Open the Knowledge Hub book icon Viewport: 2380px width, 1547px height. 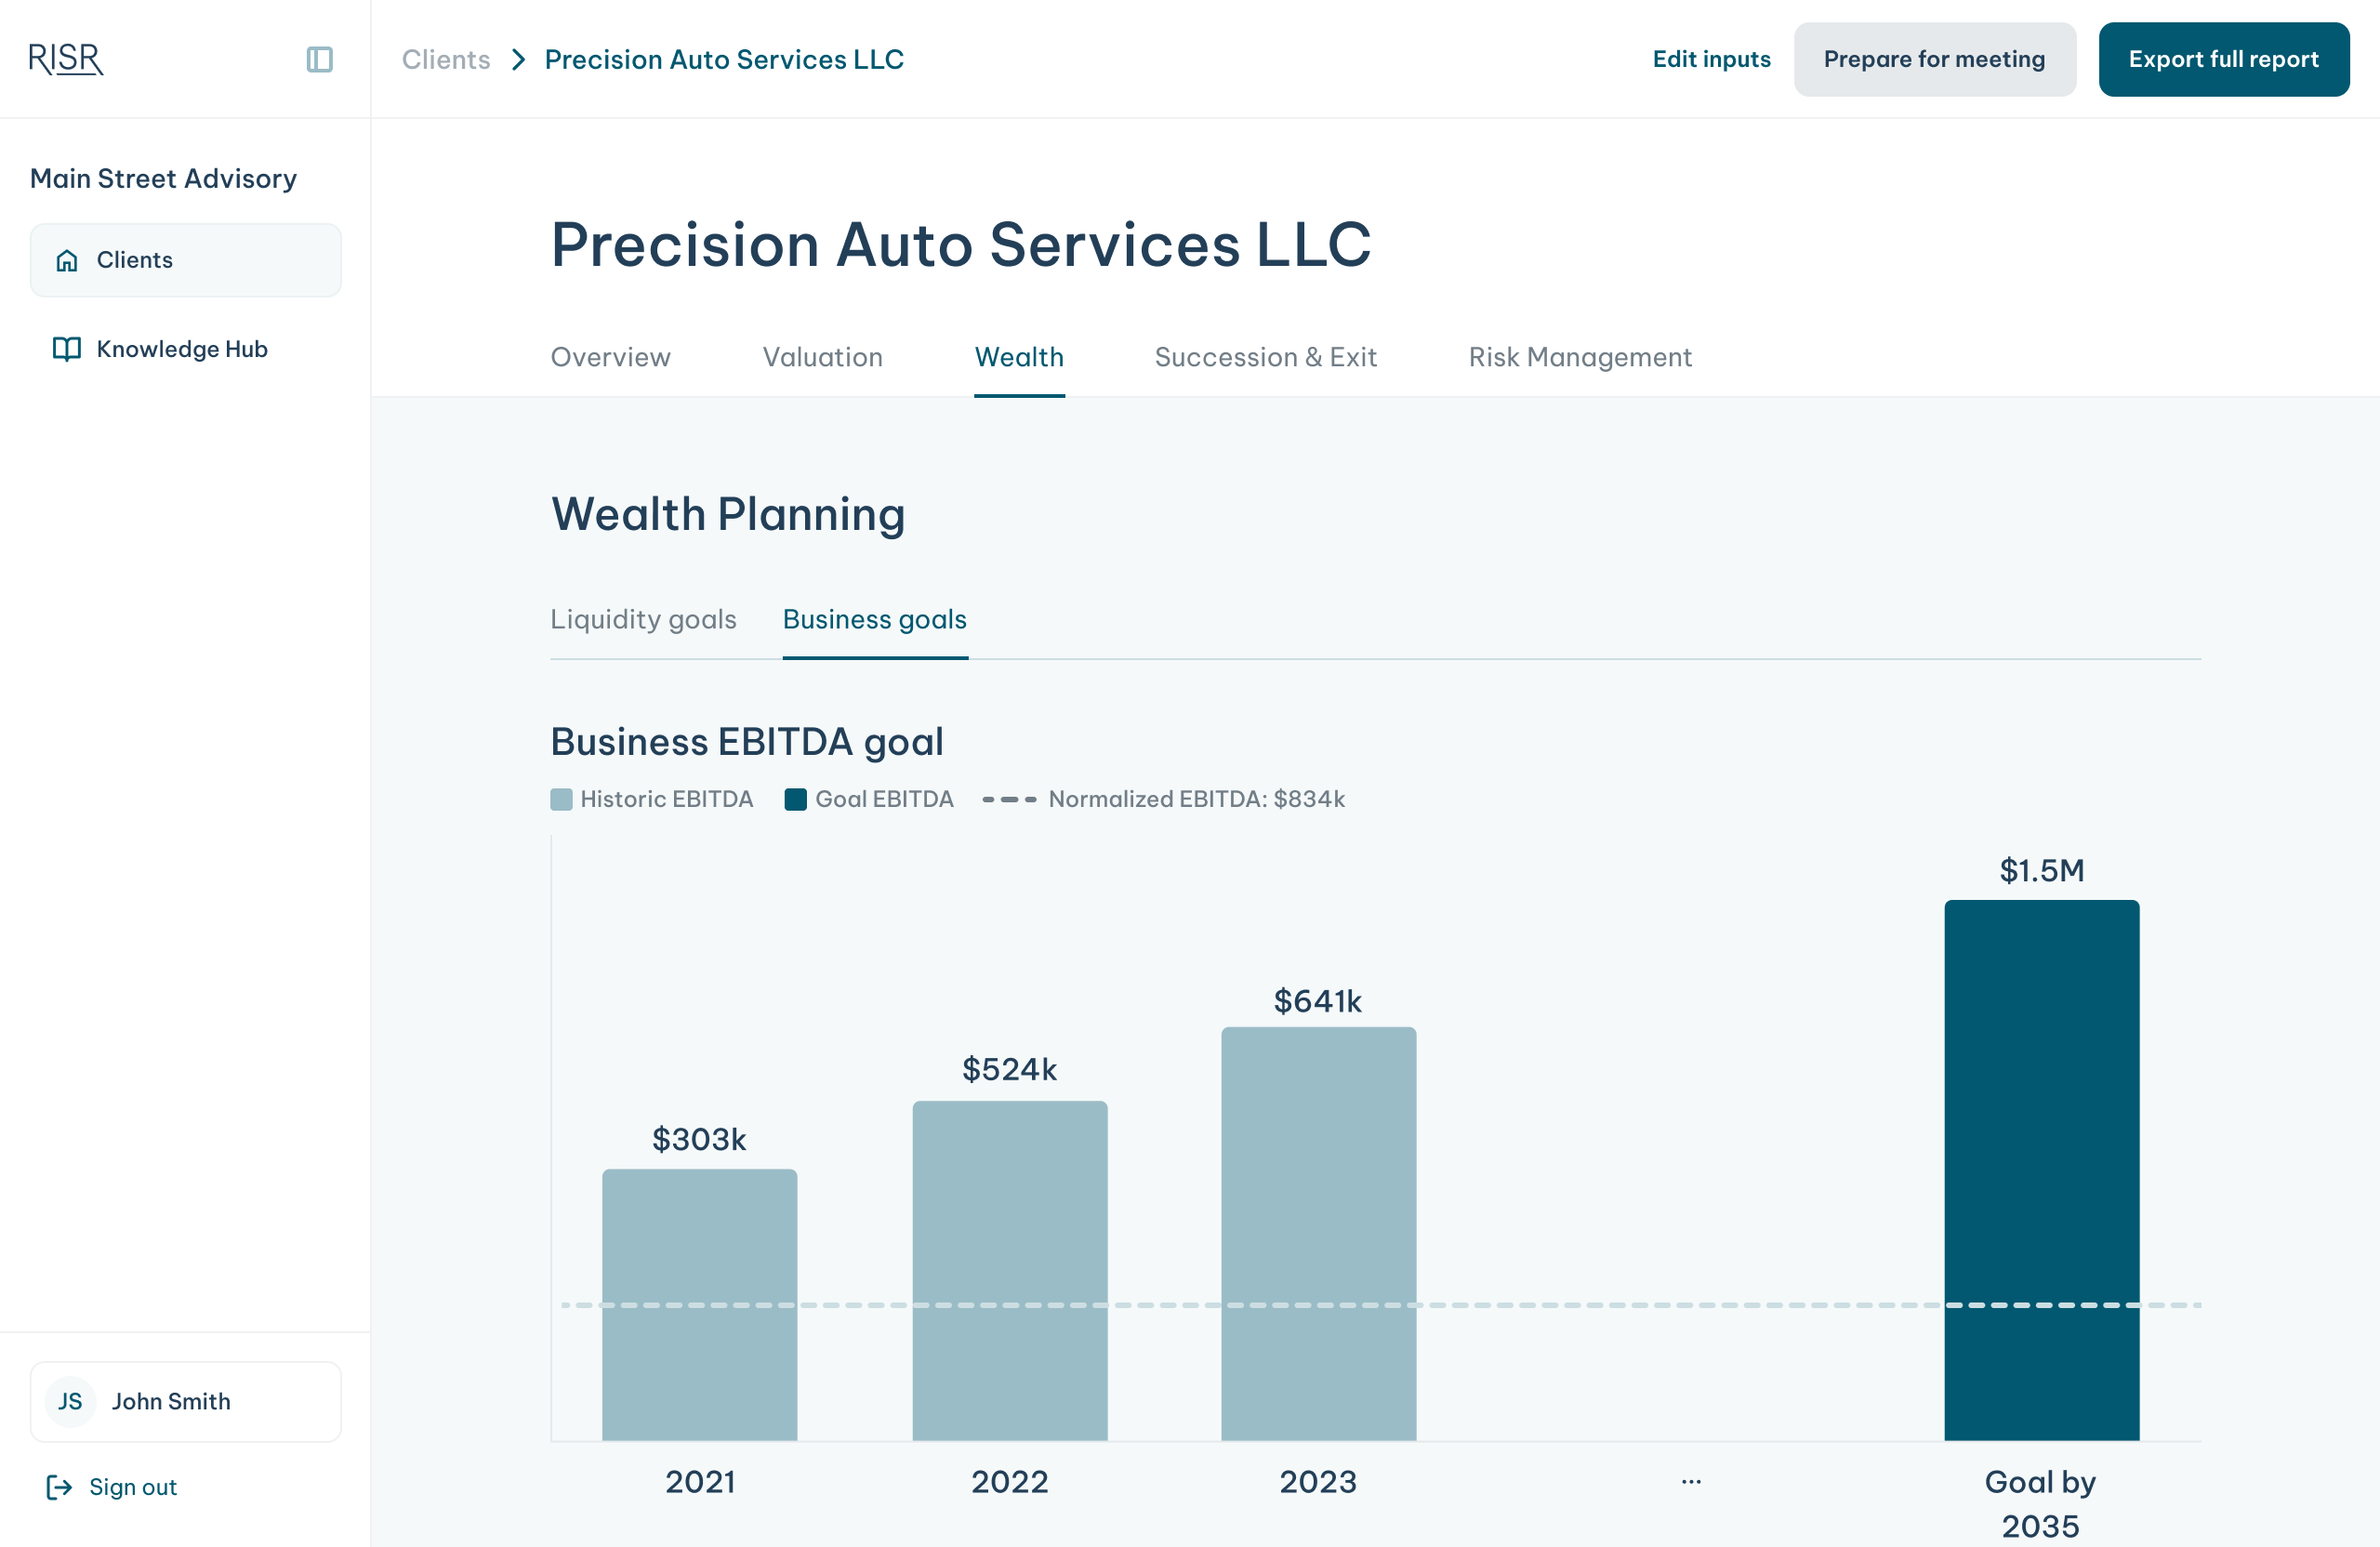(67, 349)
